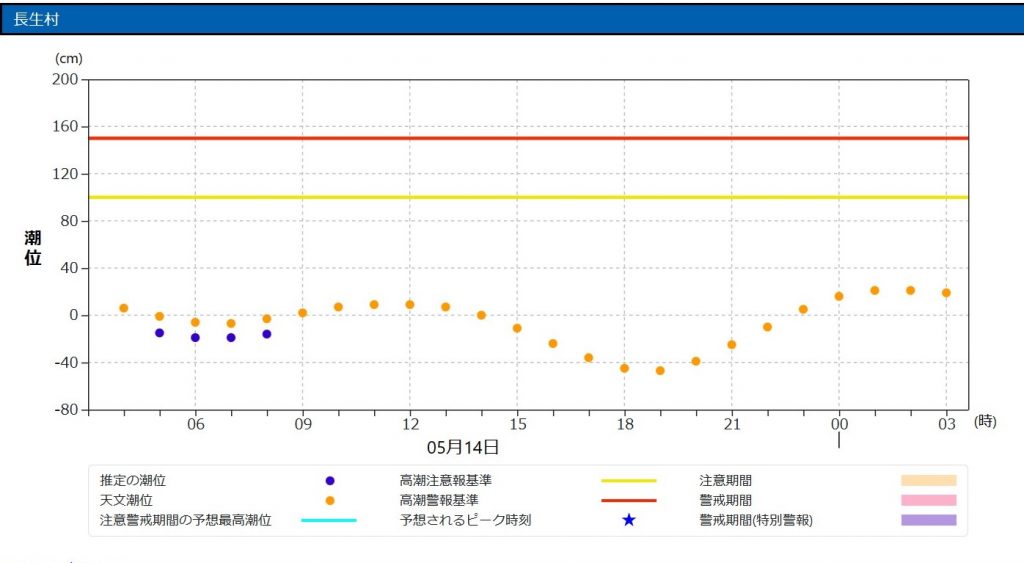Screen dimensions: 1024x563
Task: Click the 12 hour x-axis label
Action: point(410,425)
